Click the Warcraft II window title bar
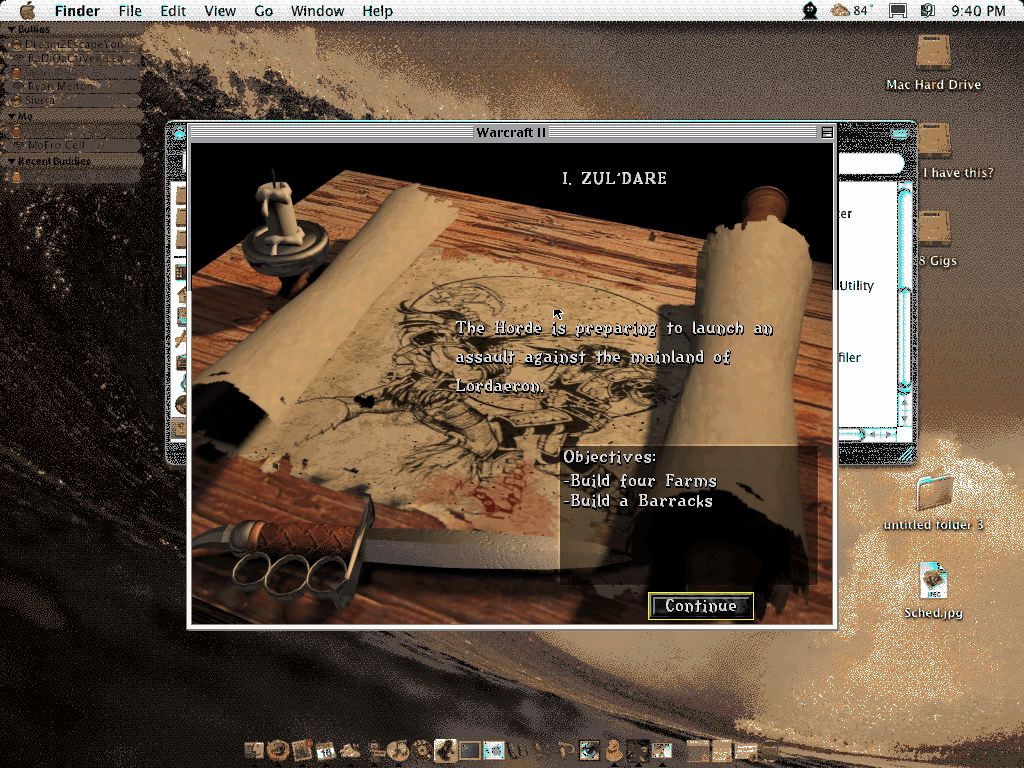This screenshot has height=768, width=1024. click(511, 133)
